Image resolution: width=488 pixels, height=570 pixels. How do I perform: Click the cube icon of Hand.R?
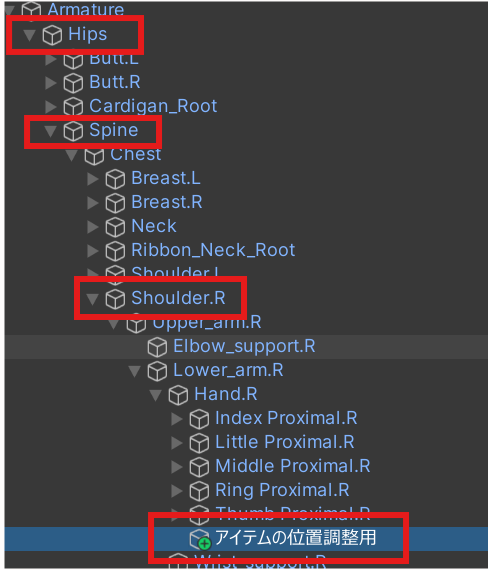[x=178, y=395]
